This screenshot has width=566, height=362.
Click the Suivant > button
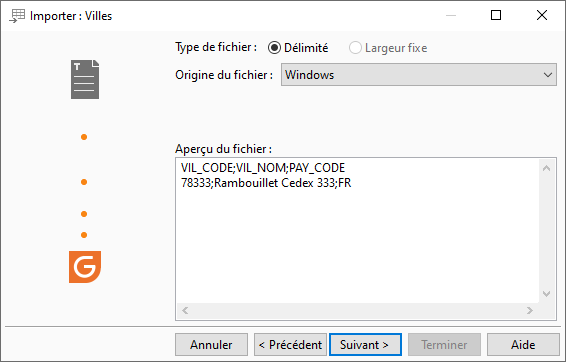click(x=365, y=345)
